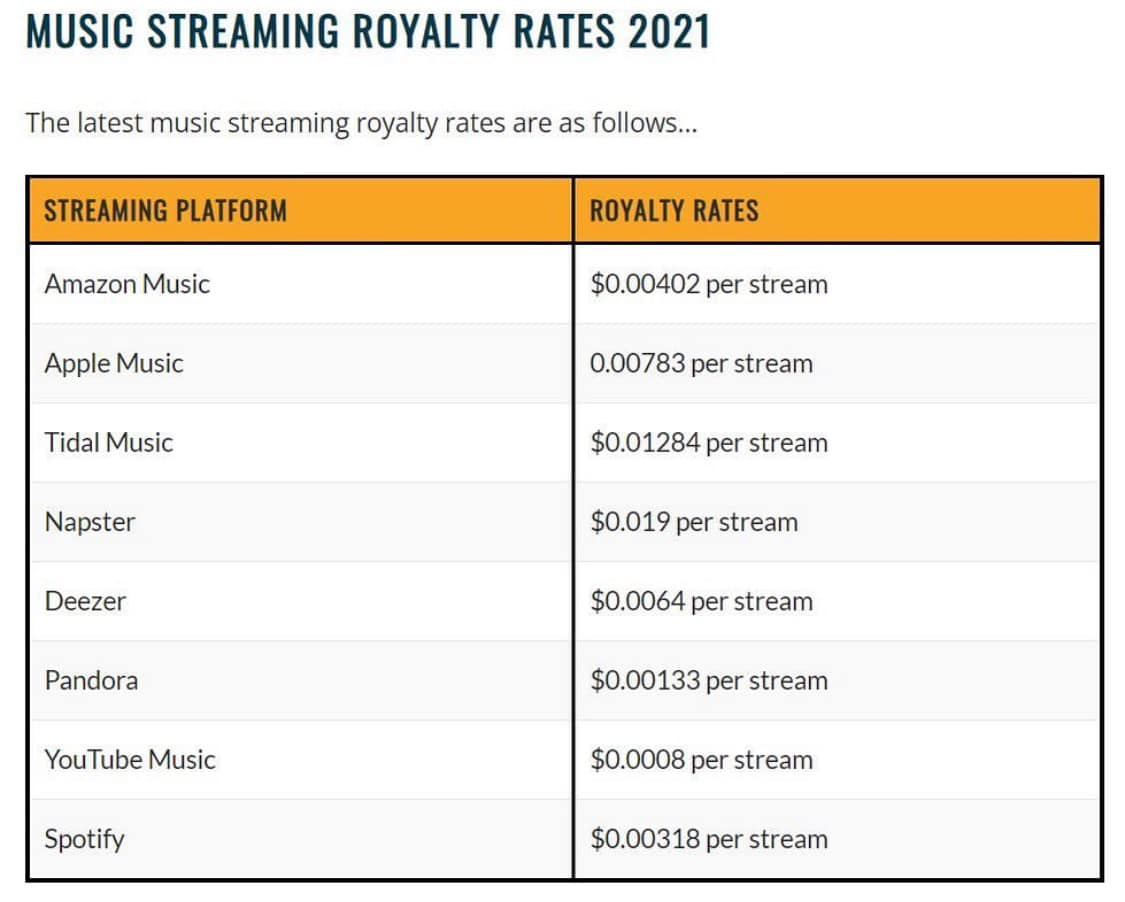Click the Napster platform cell
Viewport: 1125px width, 902px height.
[x=90, y=522]
